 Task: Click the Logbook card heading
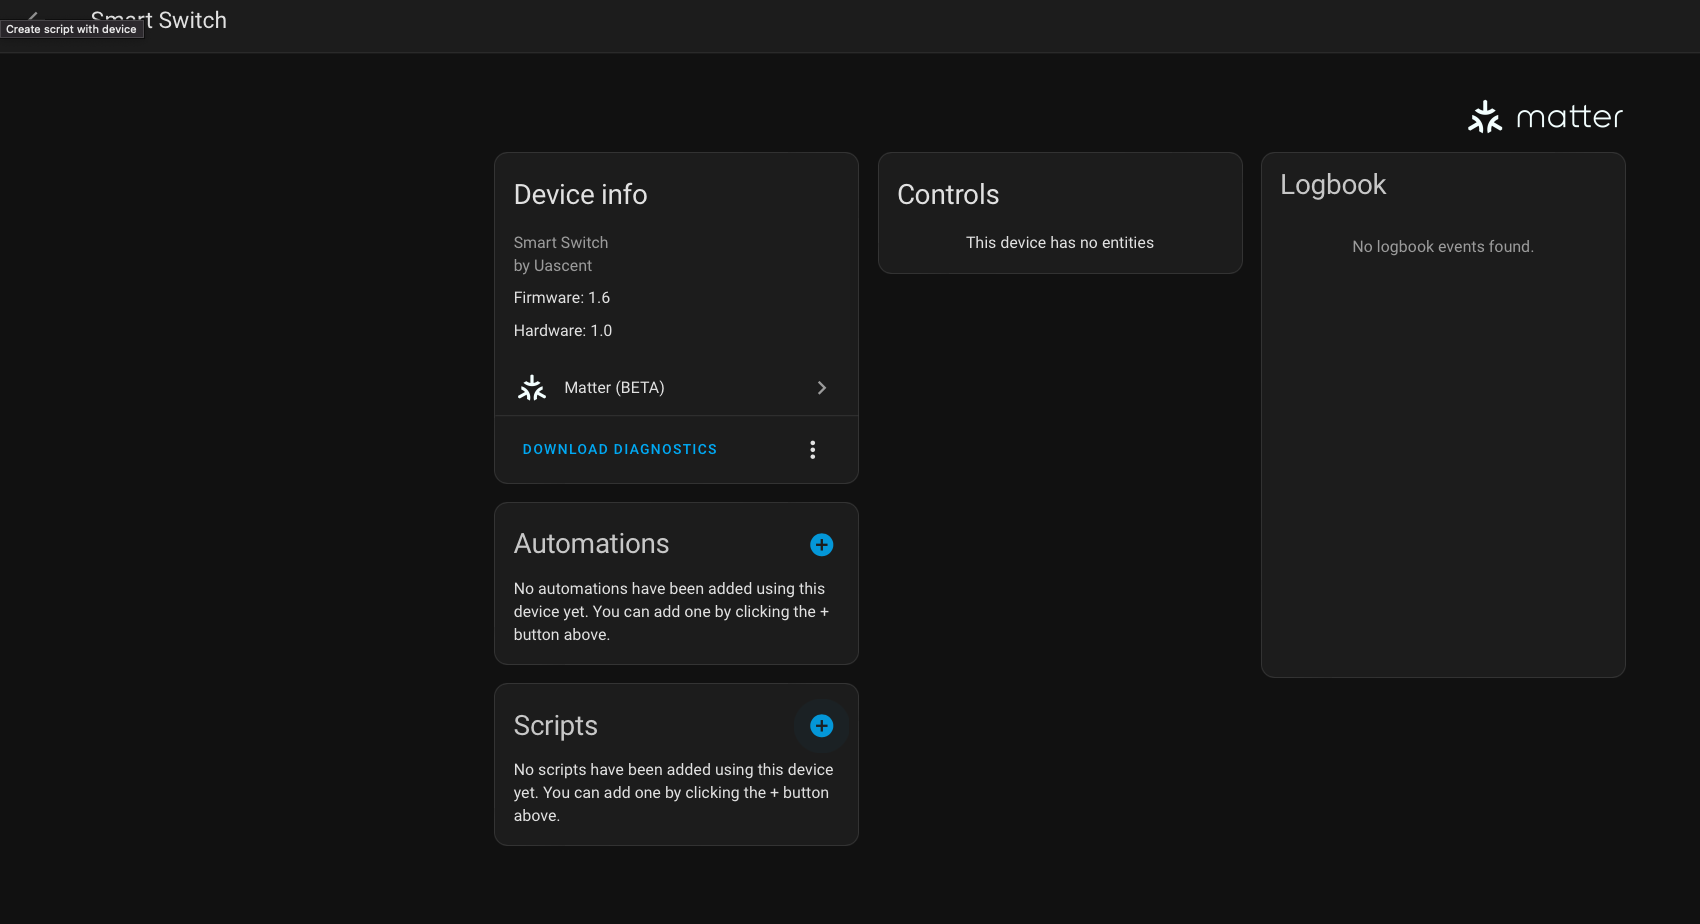tap(1333, 184)
